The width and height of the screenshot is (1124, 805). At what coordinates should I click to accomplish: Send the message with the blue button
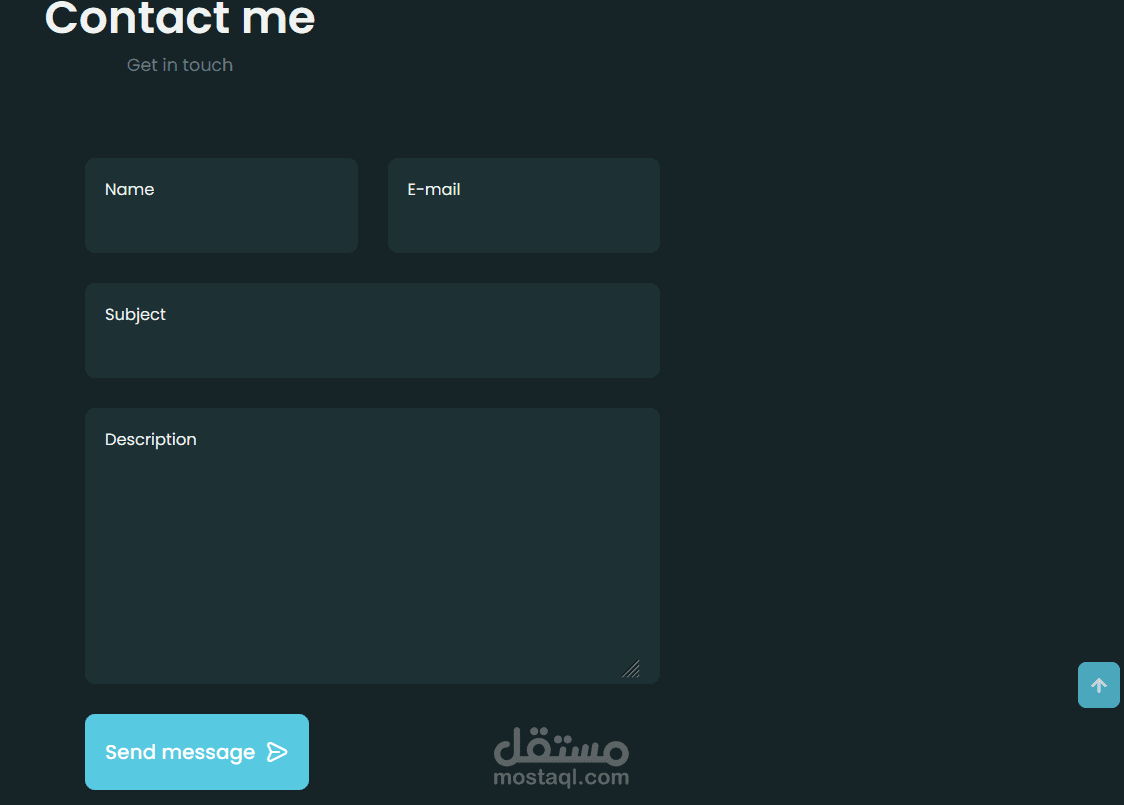click(197, 752)
